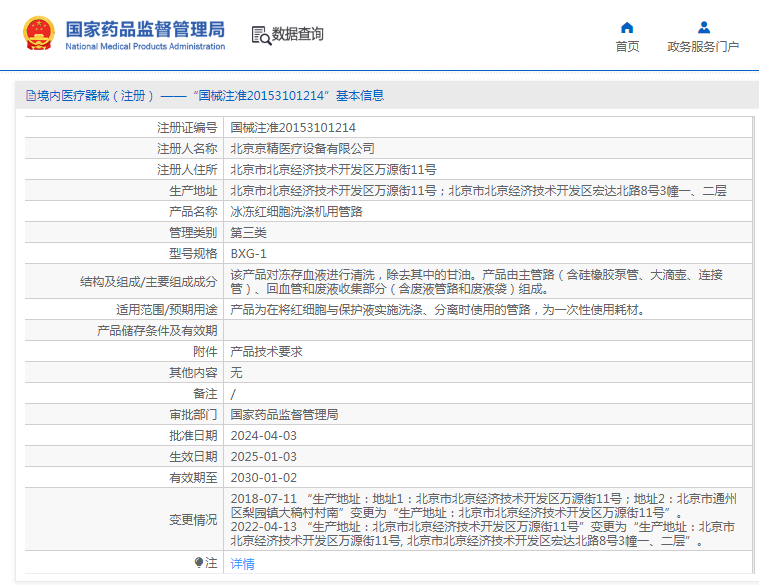The image size is (759, 585).
Task: Click the 变更情况 change history text
Action: coord(483,520)
